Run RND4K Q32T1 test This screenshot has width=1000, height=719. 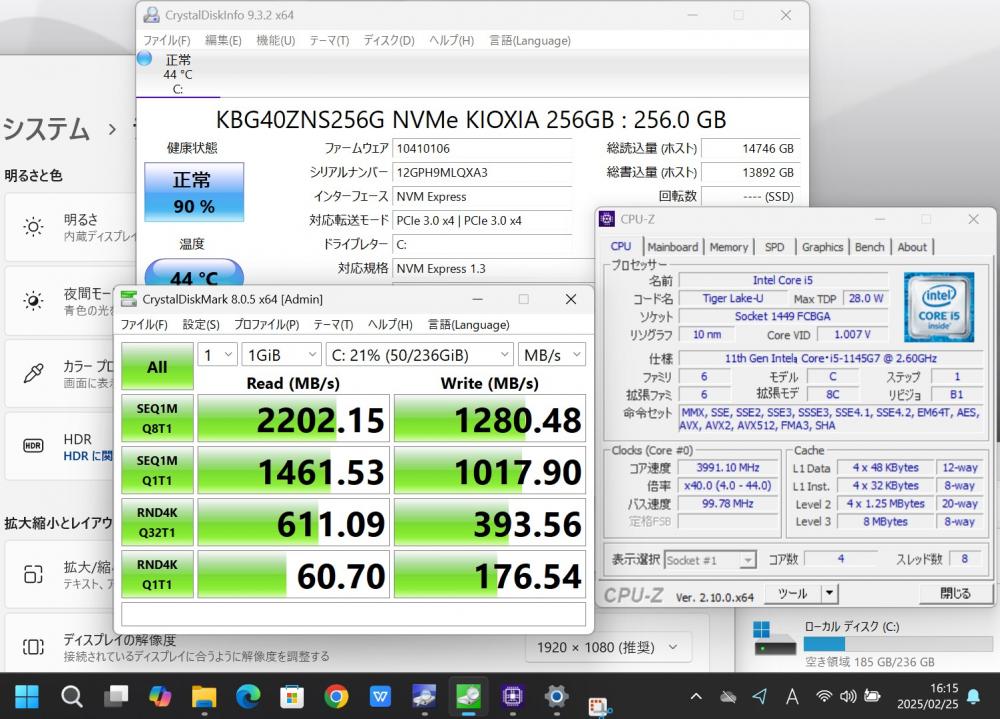click(x=157, y=523)
